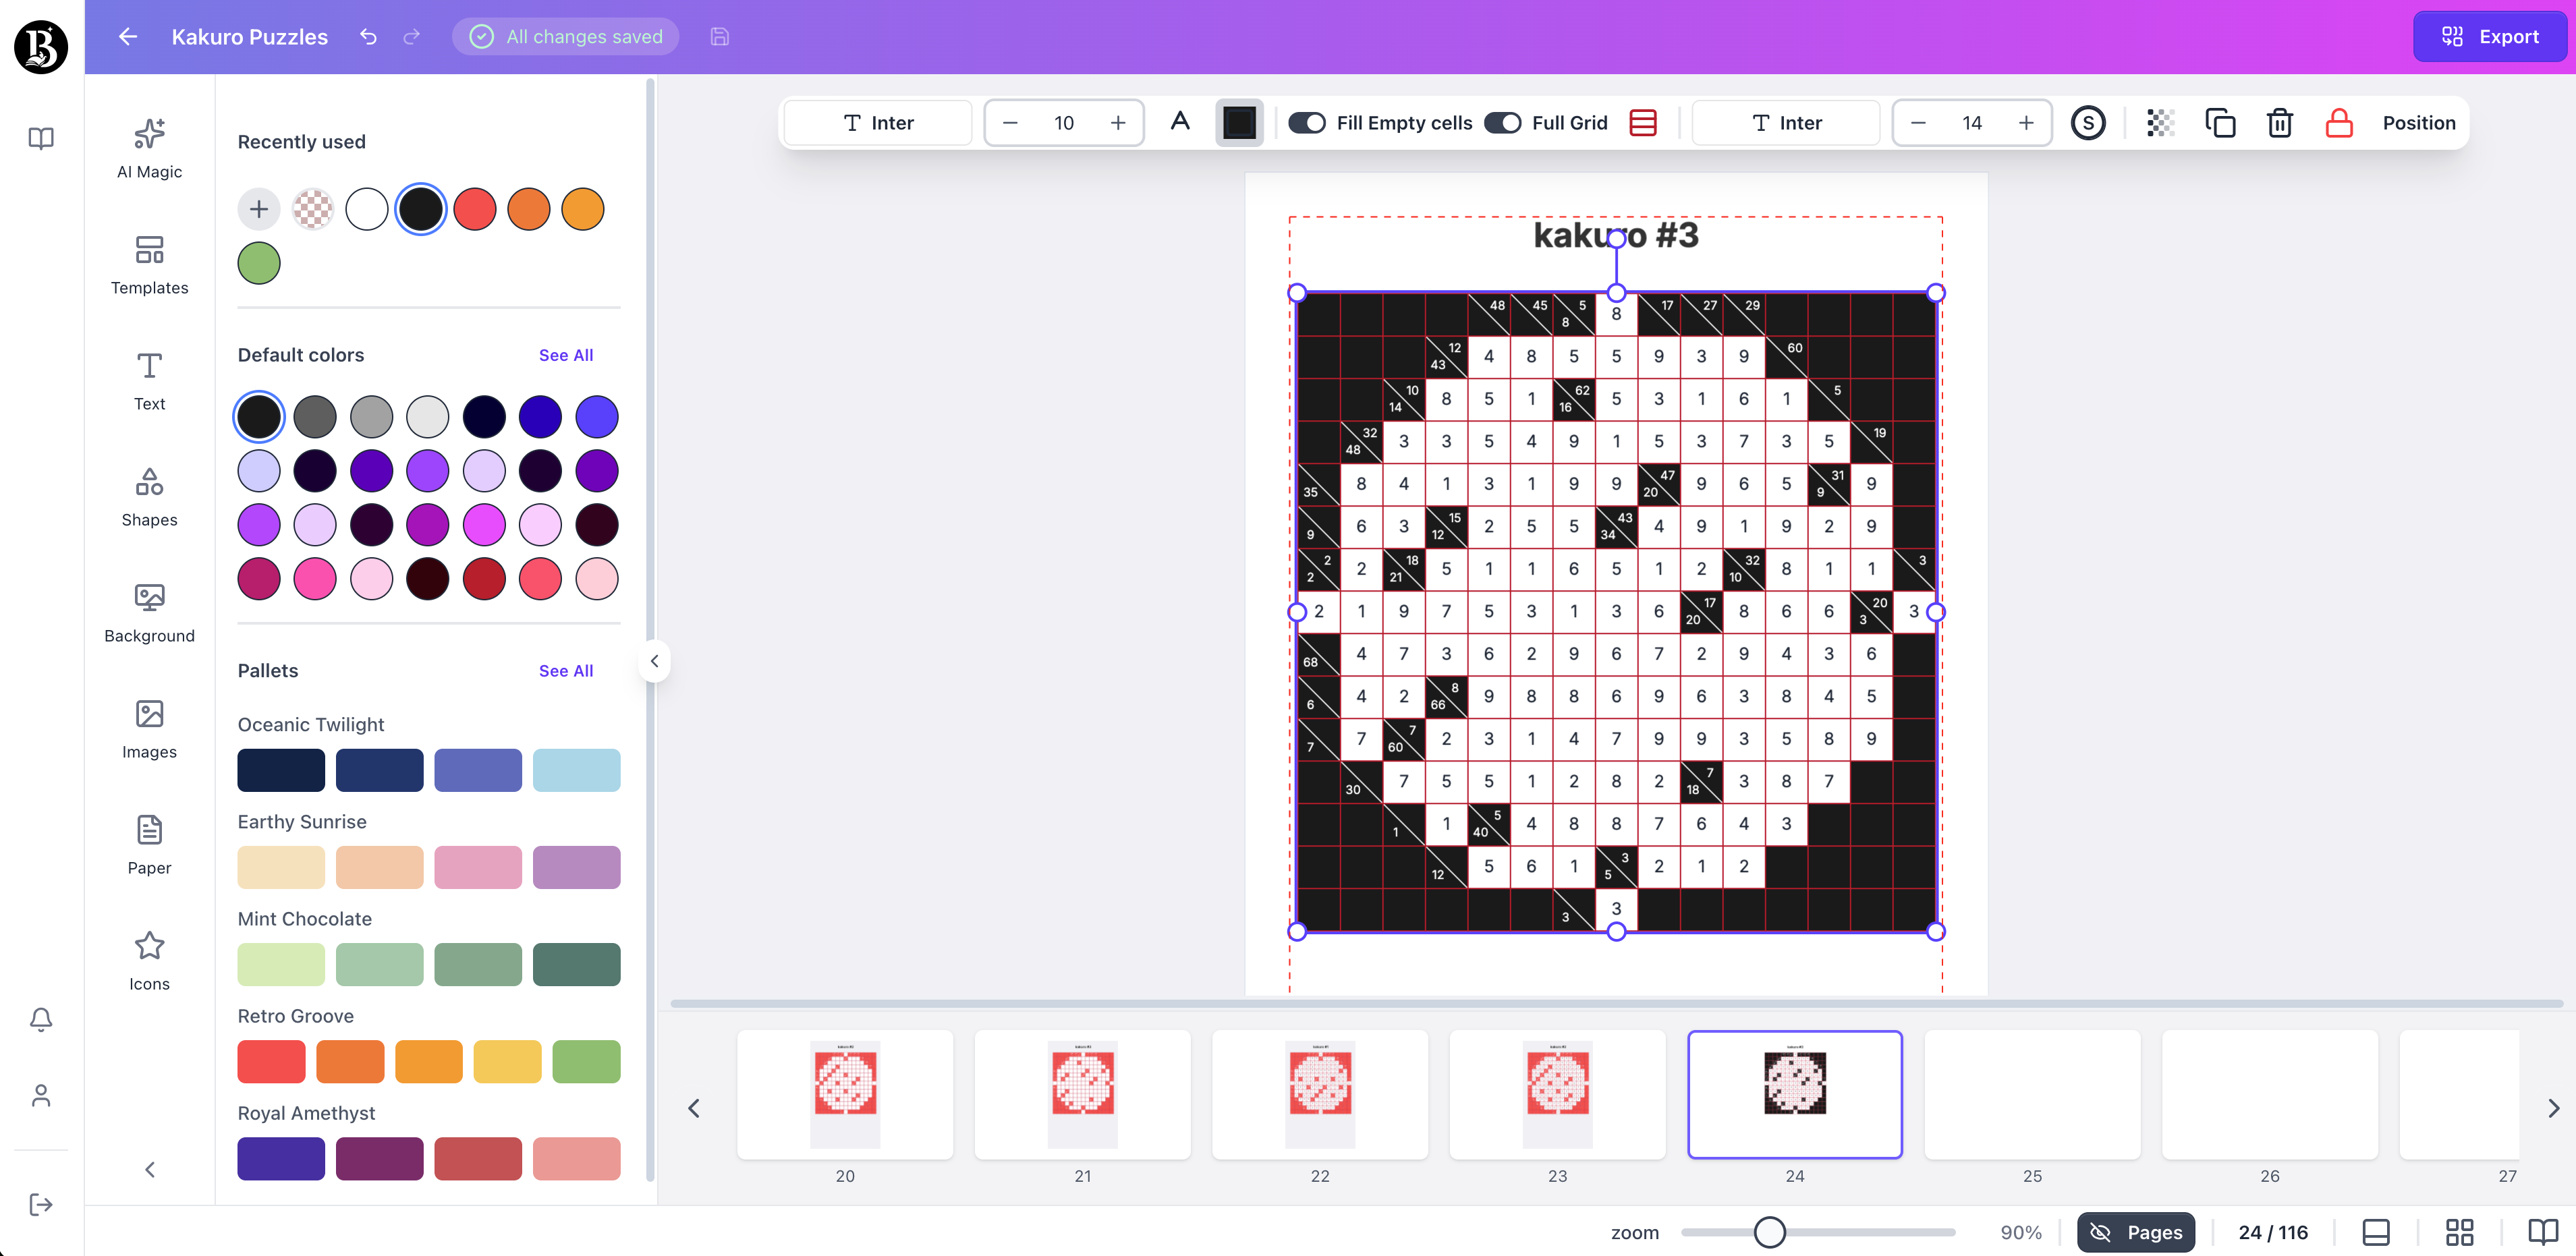Open the Inter font dropdown
The image size is (2576, 1256).
877,122
